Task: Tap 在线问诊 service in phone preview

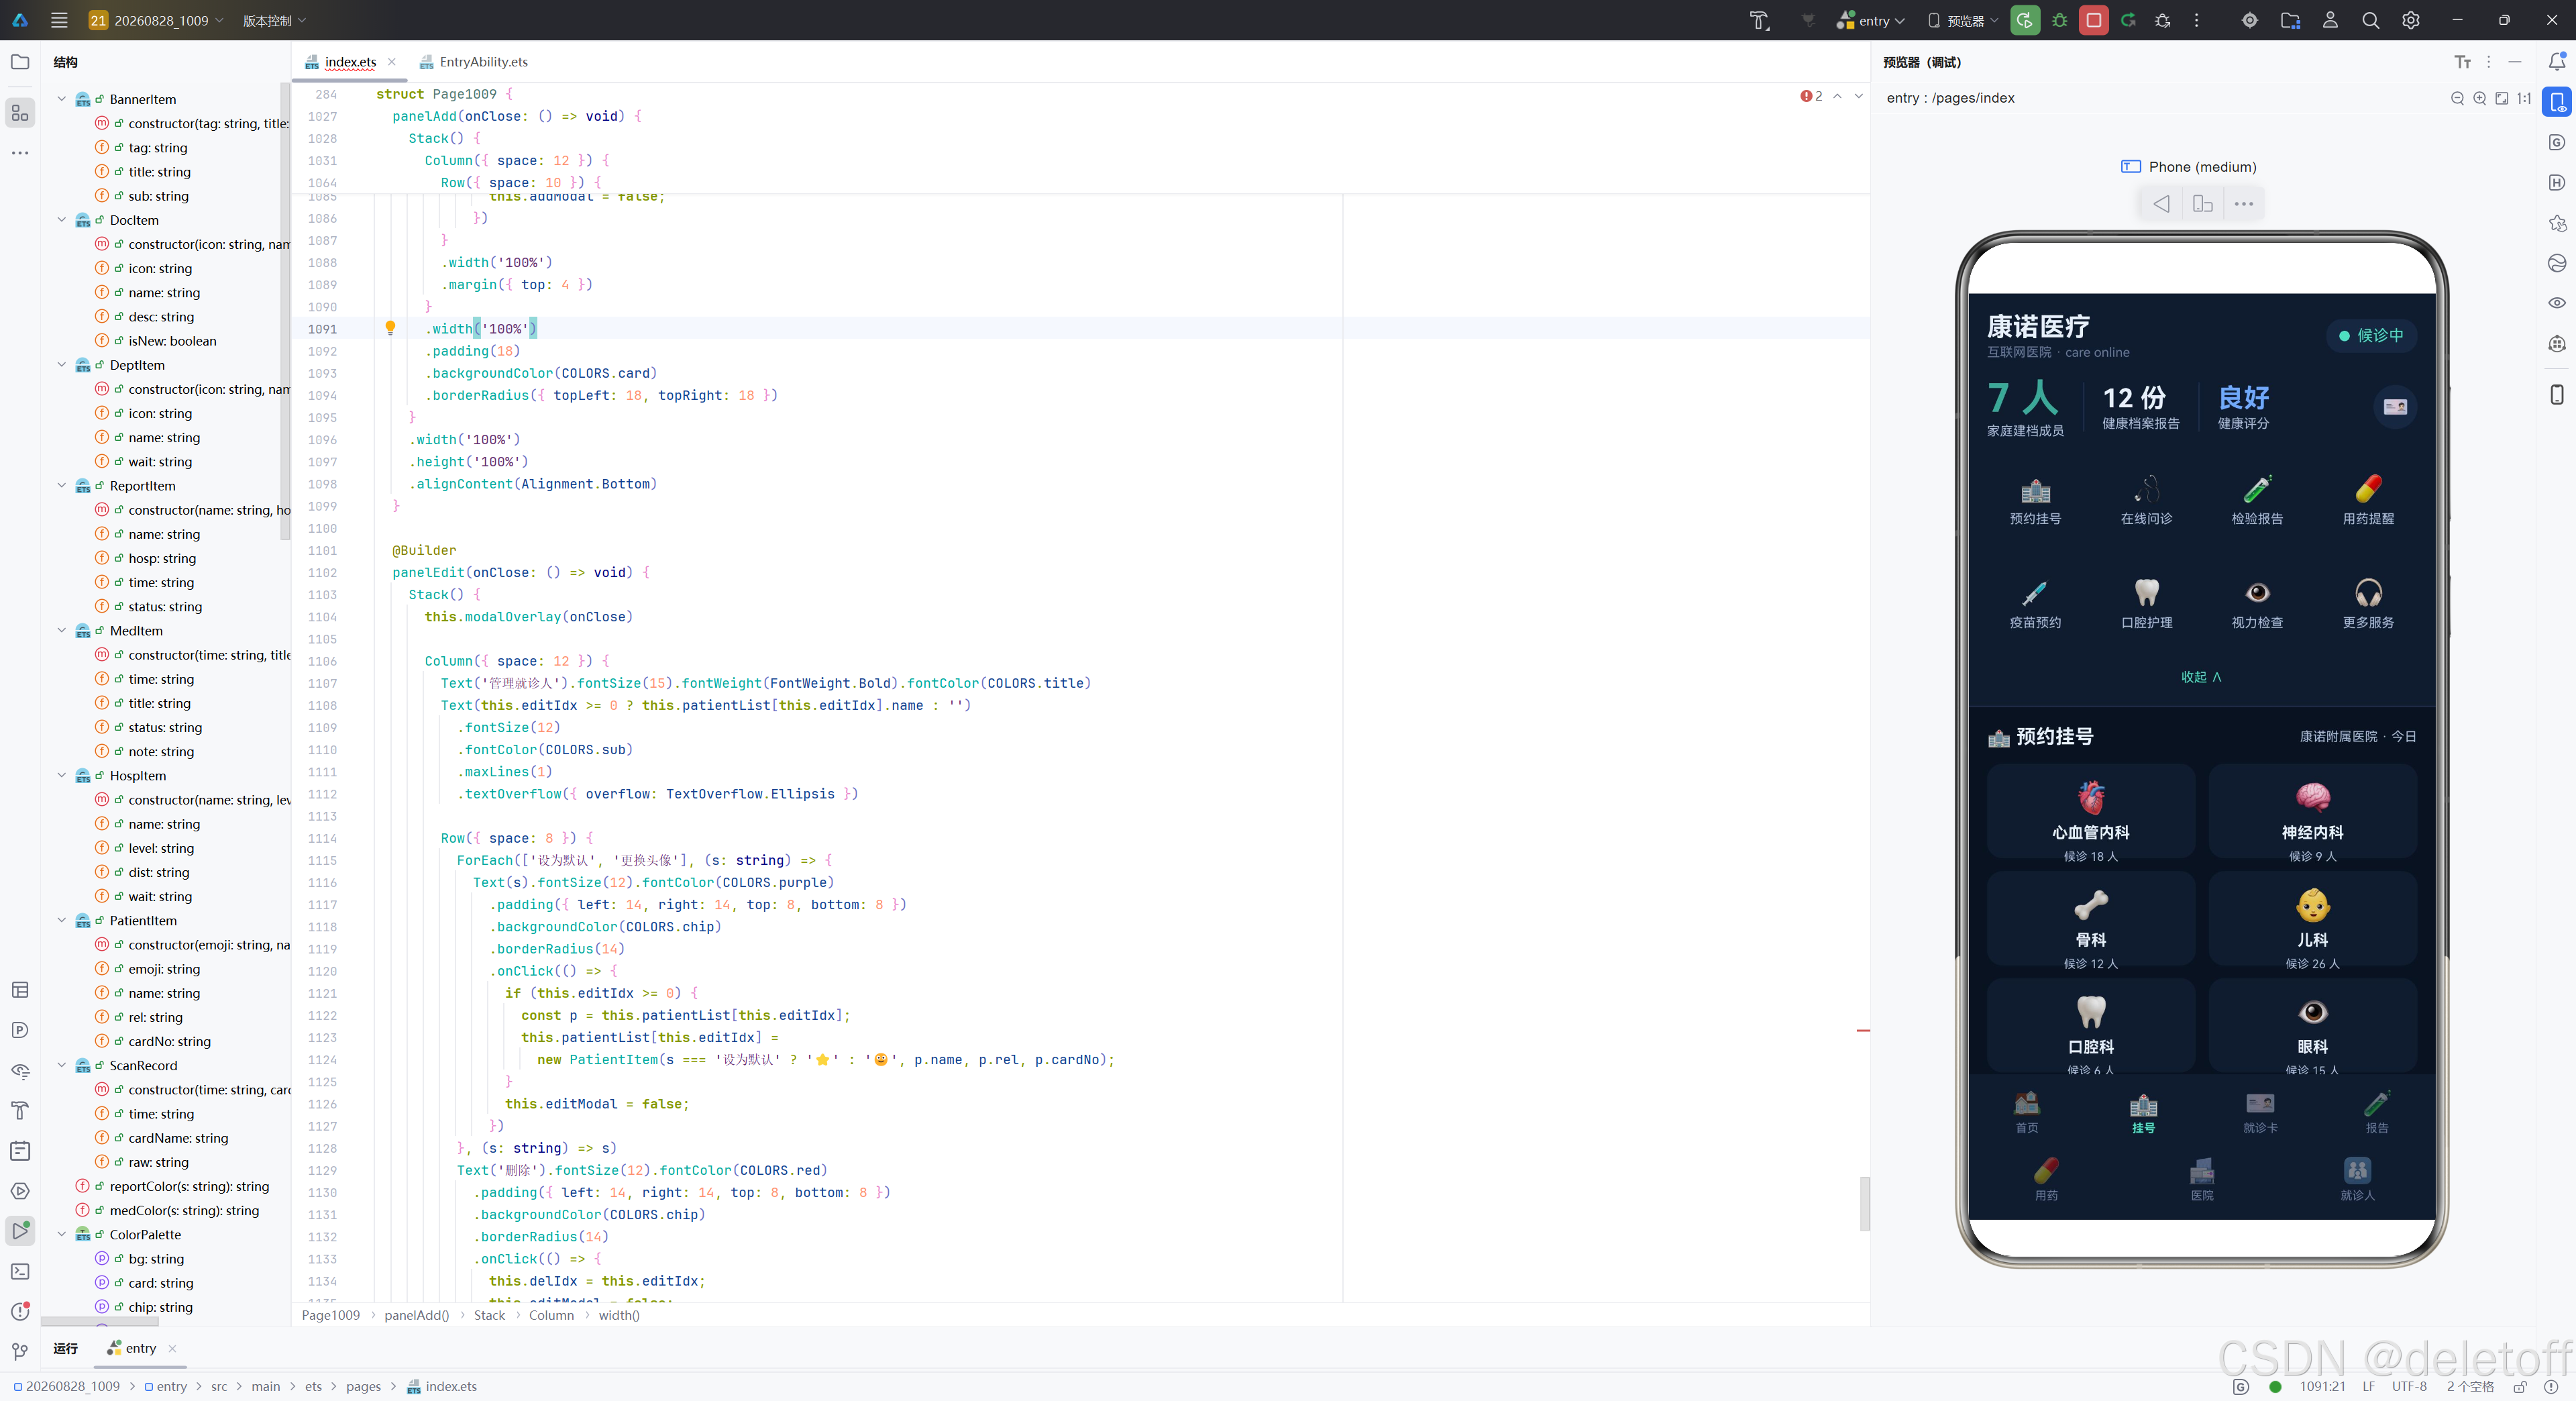Action: [x=2146, y=501]
